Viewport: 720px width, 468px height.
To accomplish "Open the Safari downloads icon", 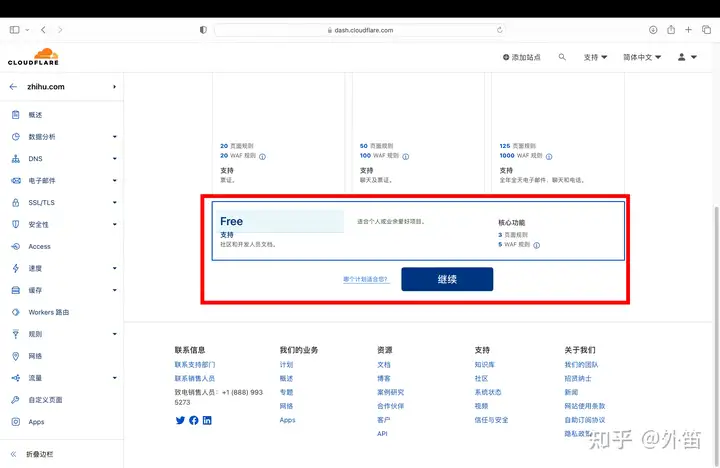I will point(653,30).
